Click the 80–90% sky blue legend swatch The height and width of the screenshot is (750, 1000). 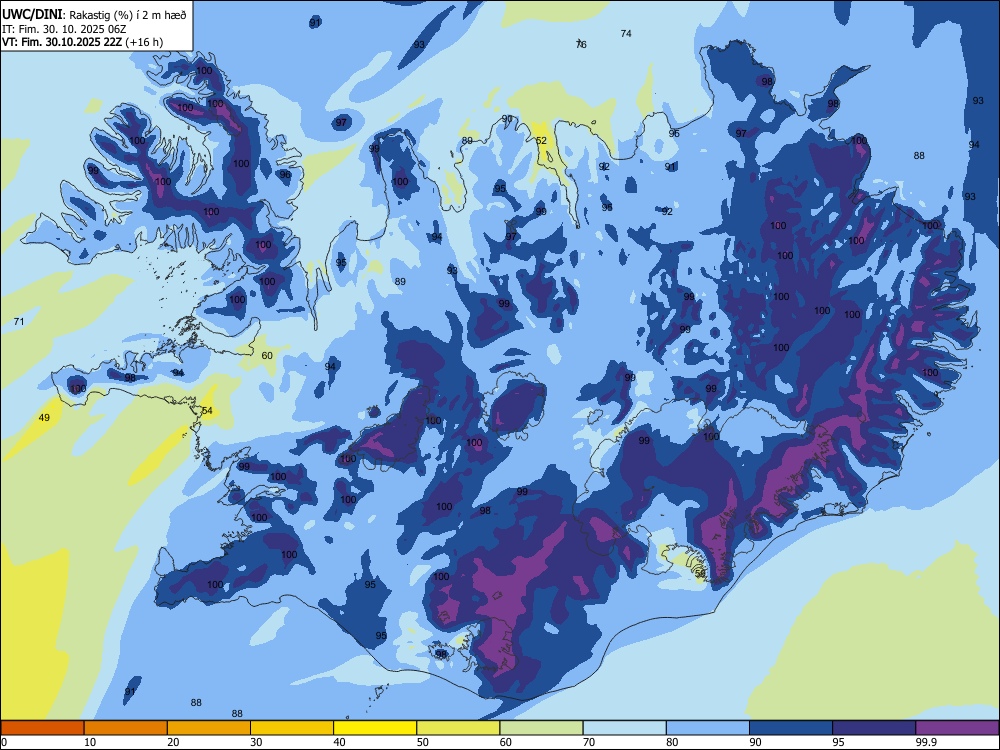[708, 728]
